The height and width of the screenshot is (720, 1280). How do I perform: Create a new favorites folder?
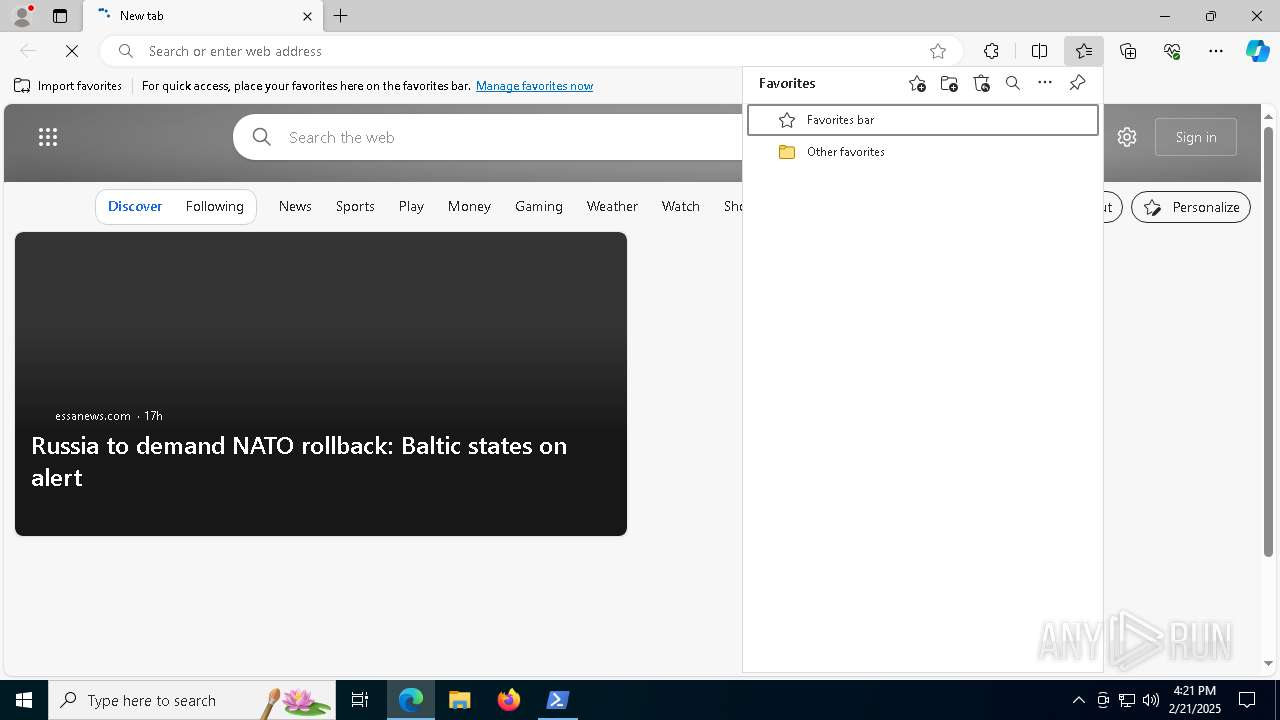click(x=949, y=84)
